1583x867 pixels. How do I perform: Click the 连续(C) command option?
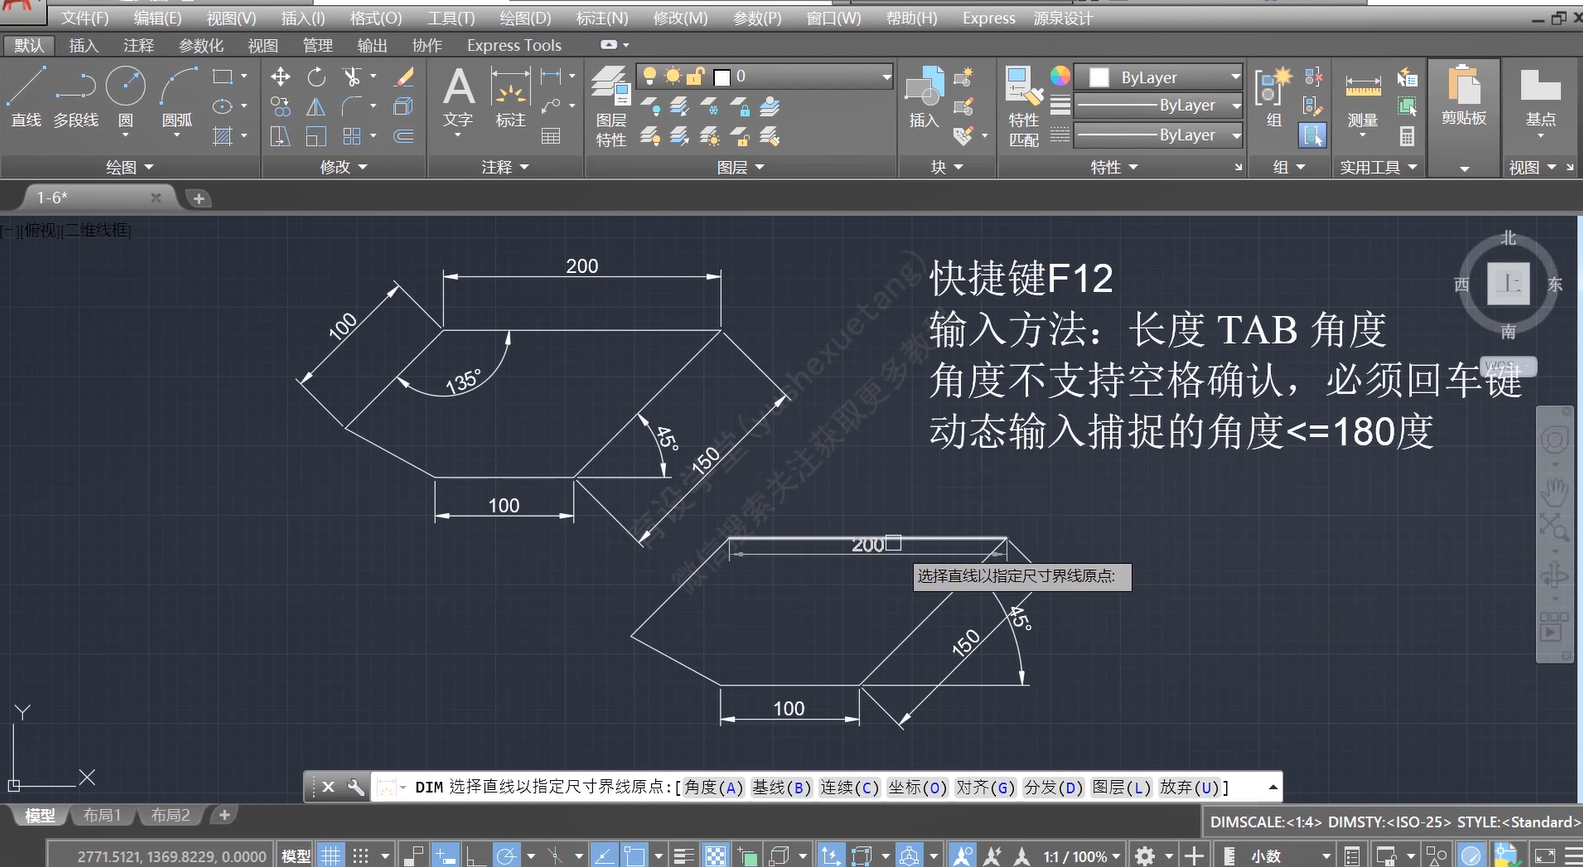[849, 787]
